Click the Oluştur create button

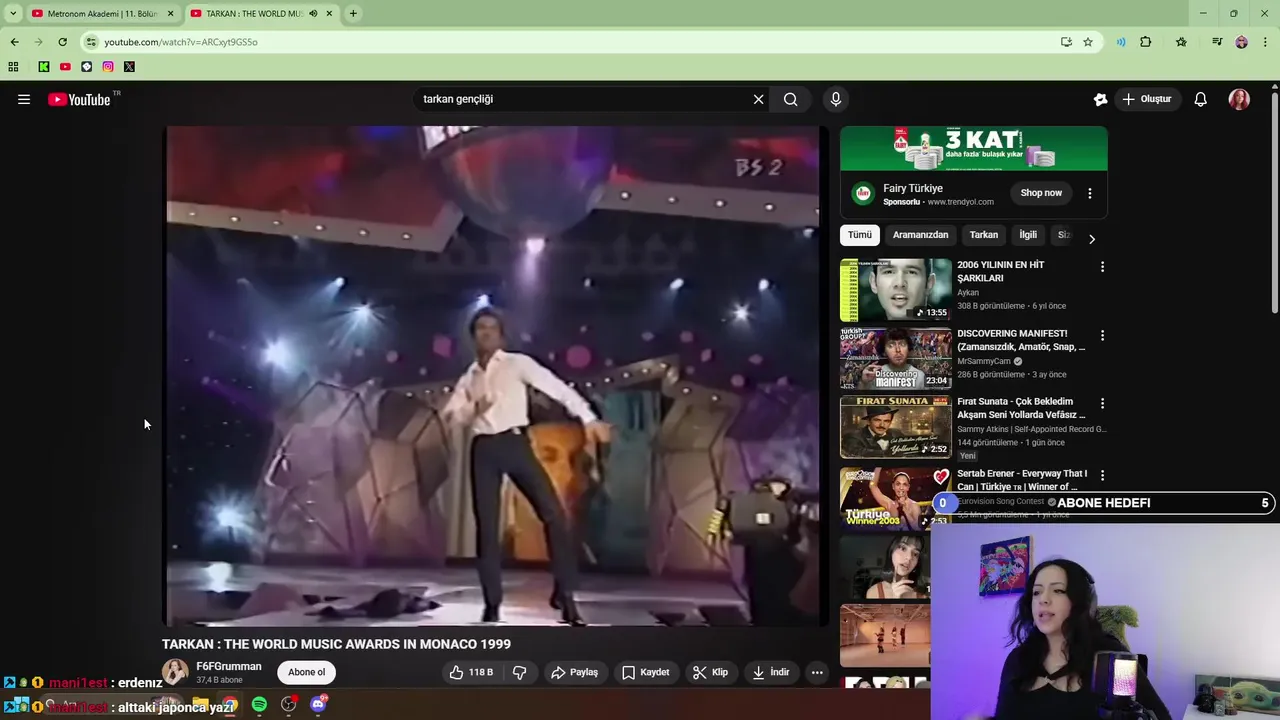[x=1146, y=99]
